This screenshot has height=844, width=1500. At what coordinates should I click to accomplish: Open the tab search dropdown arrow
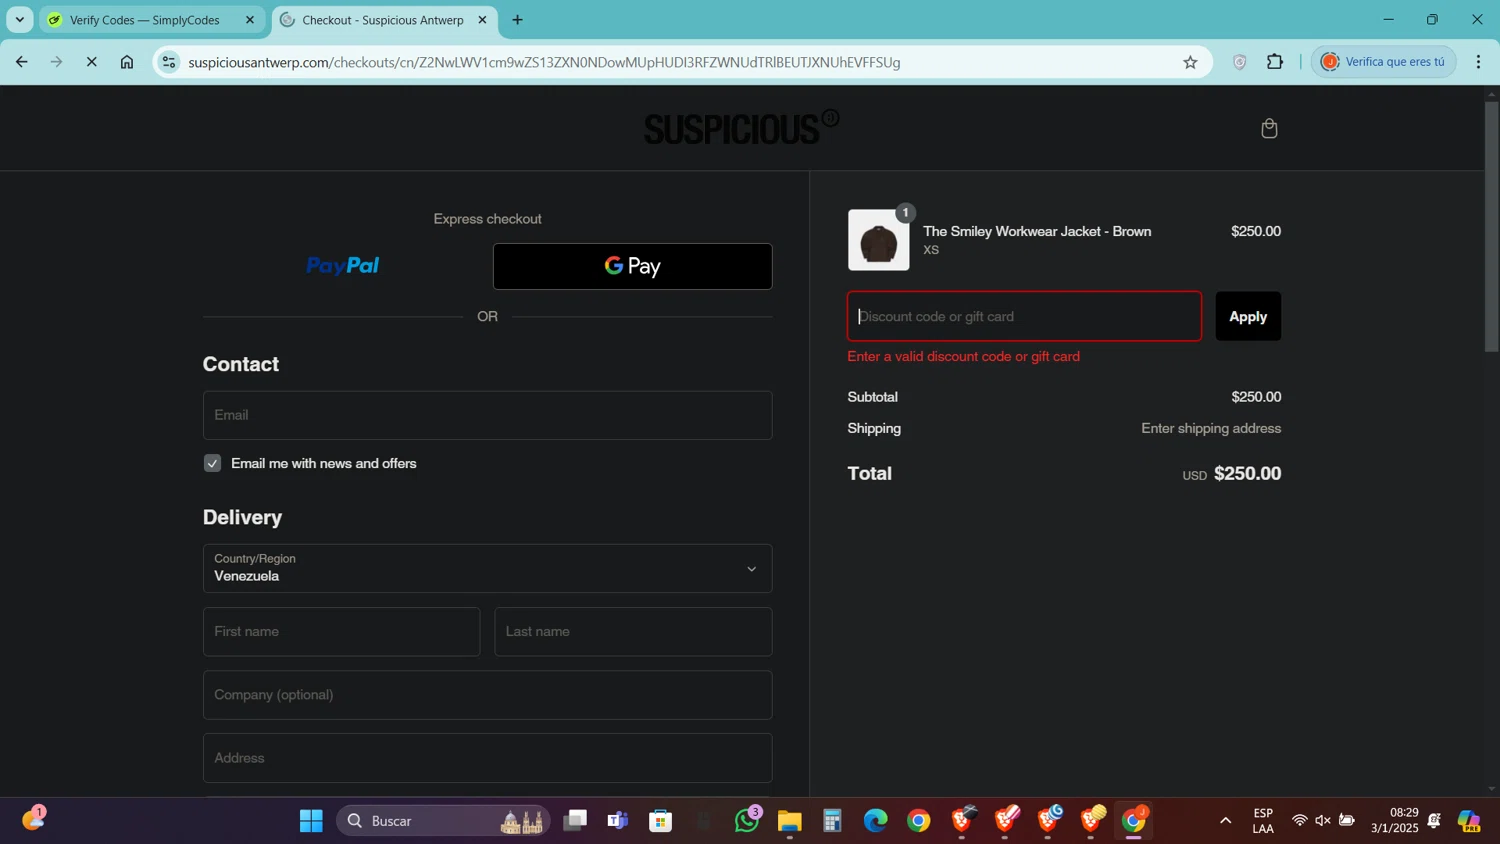[x=20, y=20]
